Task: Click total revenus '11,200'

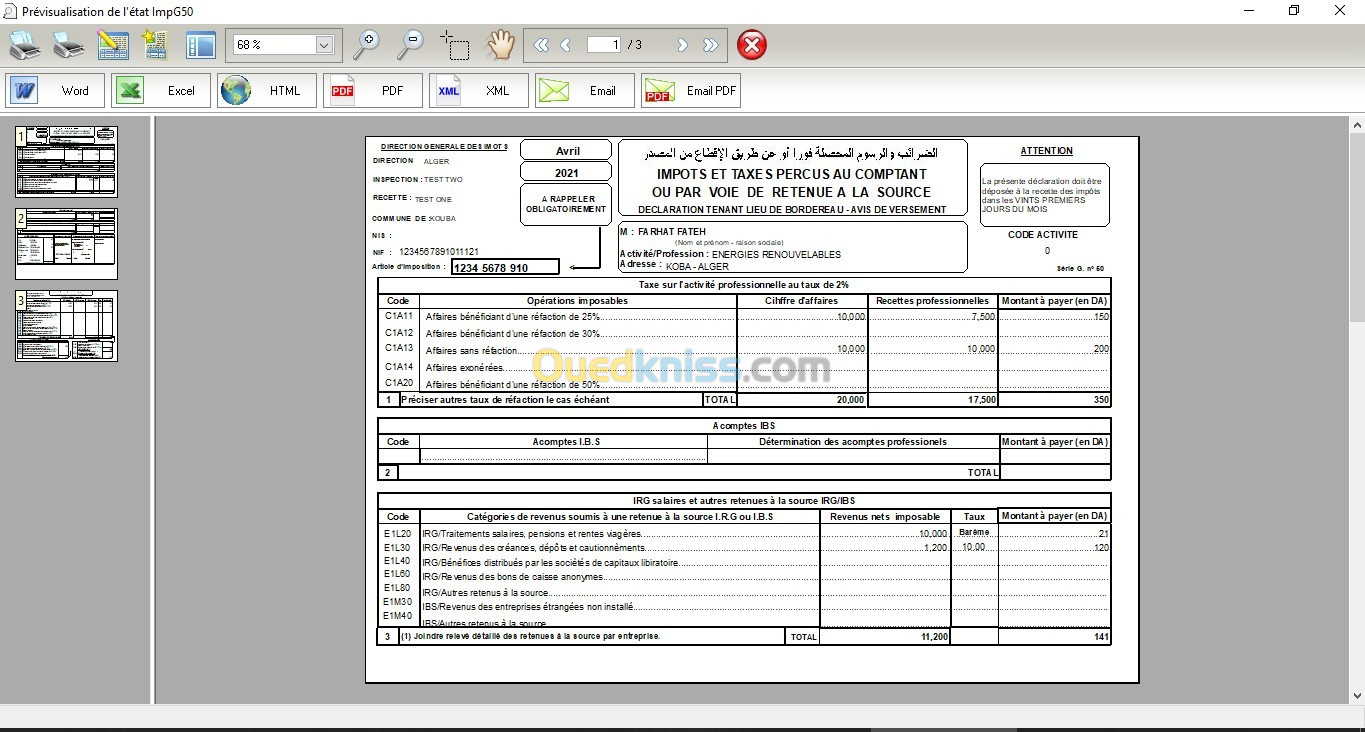Action: click(934, 636)
